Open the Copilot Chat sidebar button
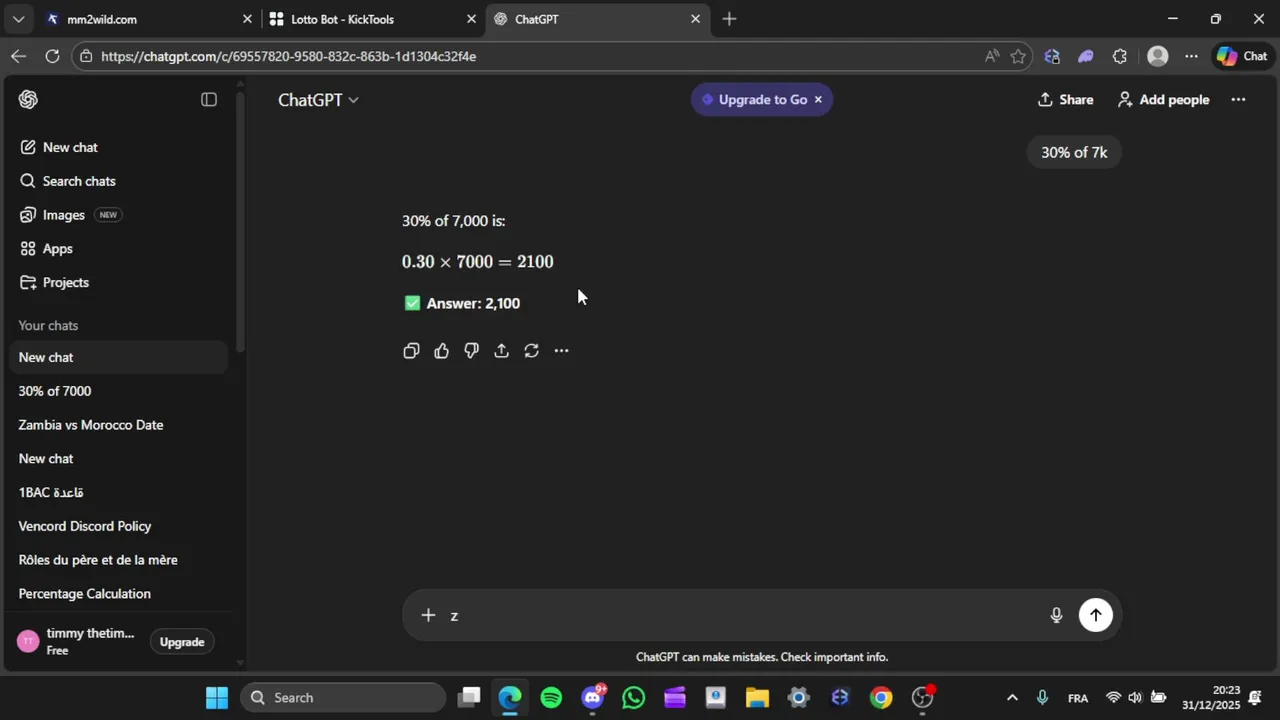This screenshot has height=720, width=1280. click(1242, 56)
